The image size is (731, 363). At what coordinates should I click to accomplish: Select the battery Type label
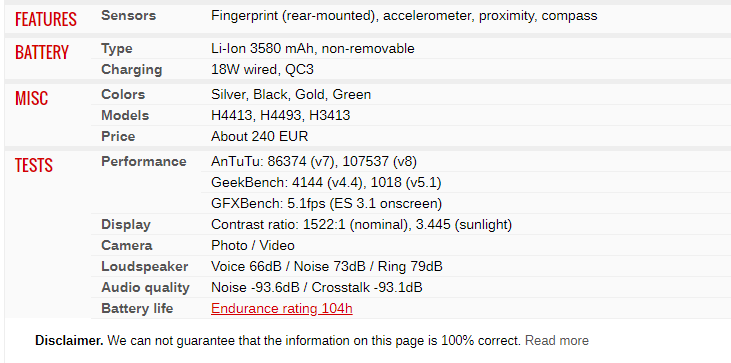pos(117,48)
